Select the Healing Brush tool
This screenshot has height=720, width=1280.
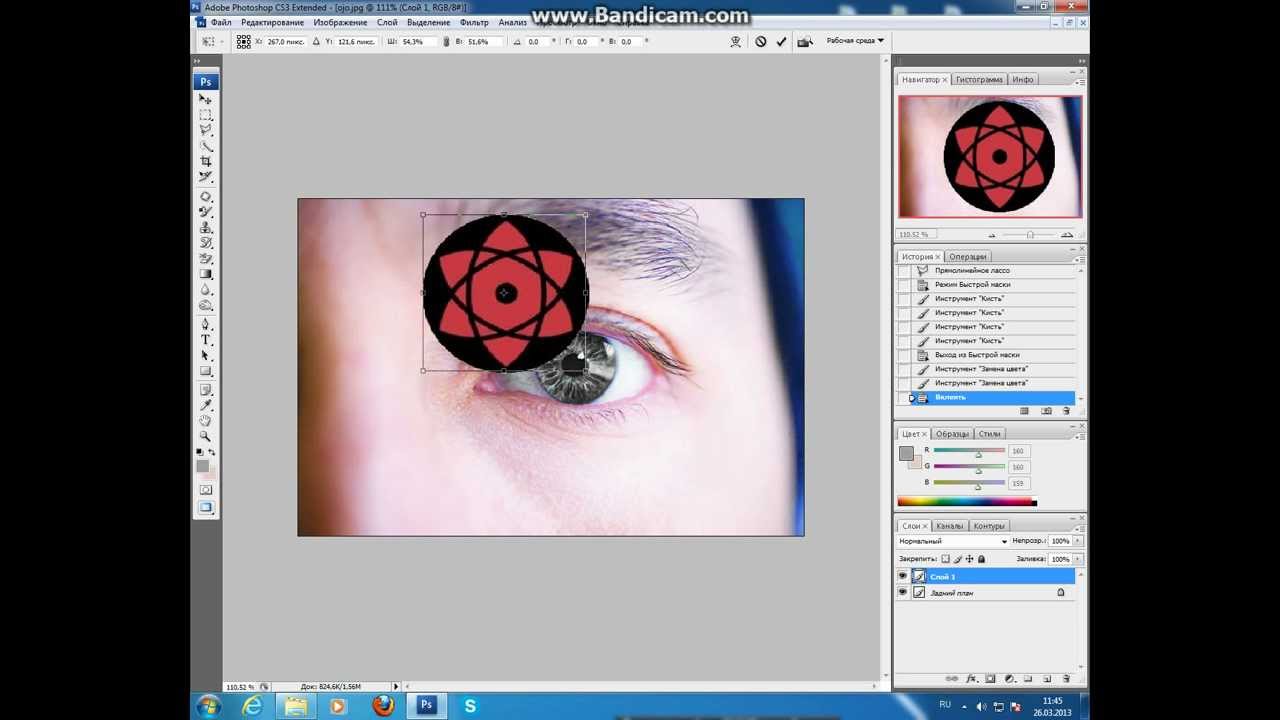(206, 196)
